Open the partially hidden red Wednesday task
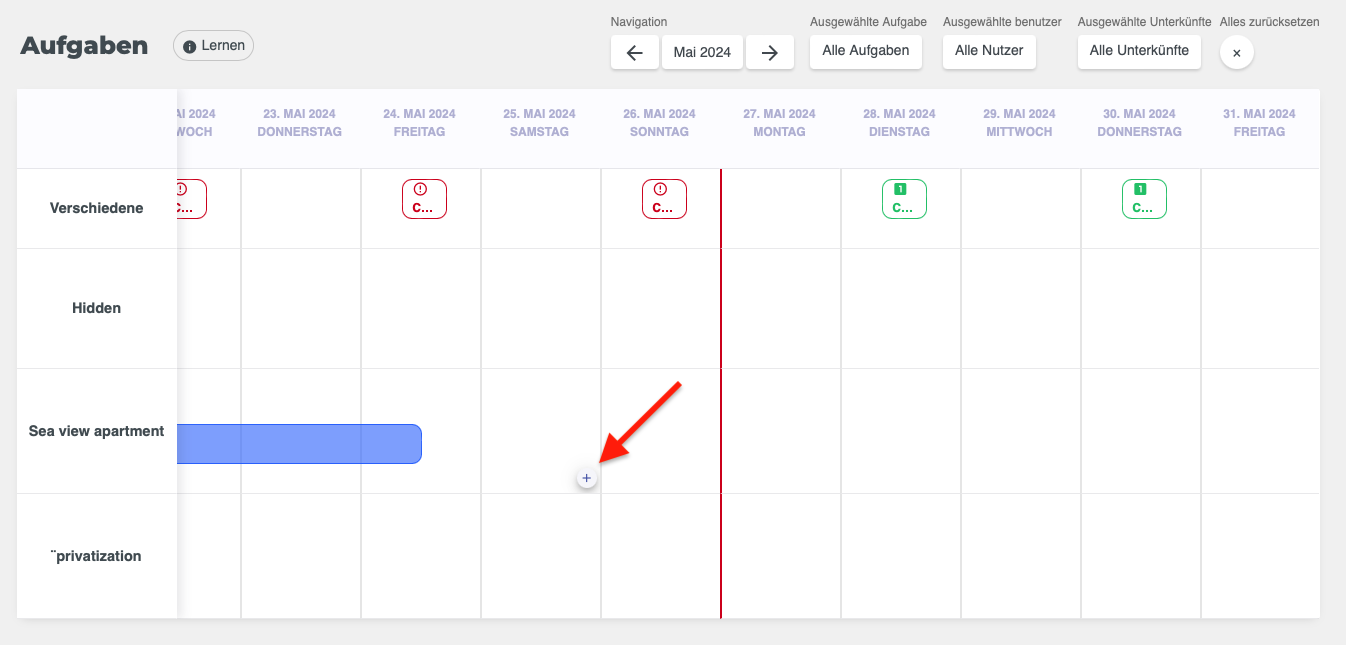Screen dimensions: 1346x645 point(191,199)
